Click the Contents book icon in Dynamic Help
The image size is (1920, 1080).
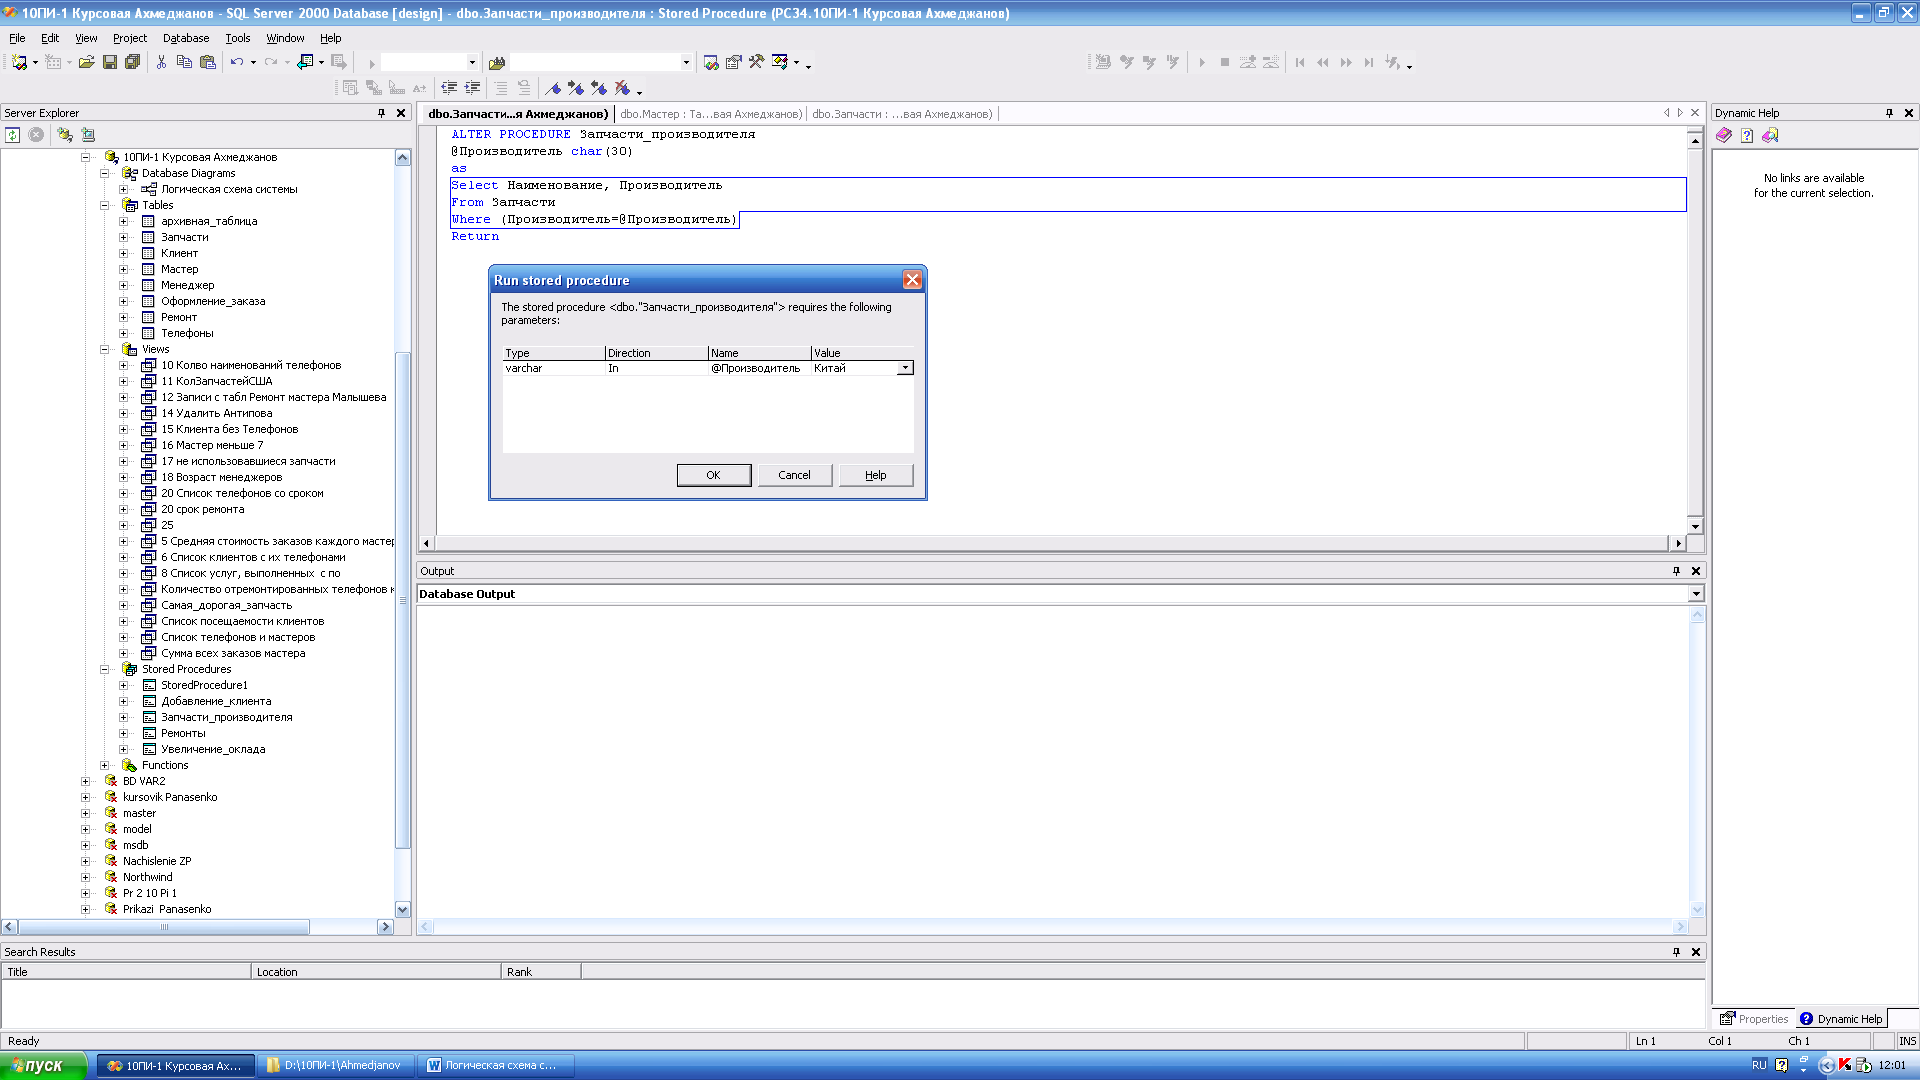point(1724,135)
